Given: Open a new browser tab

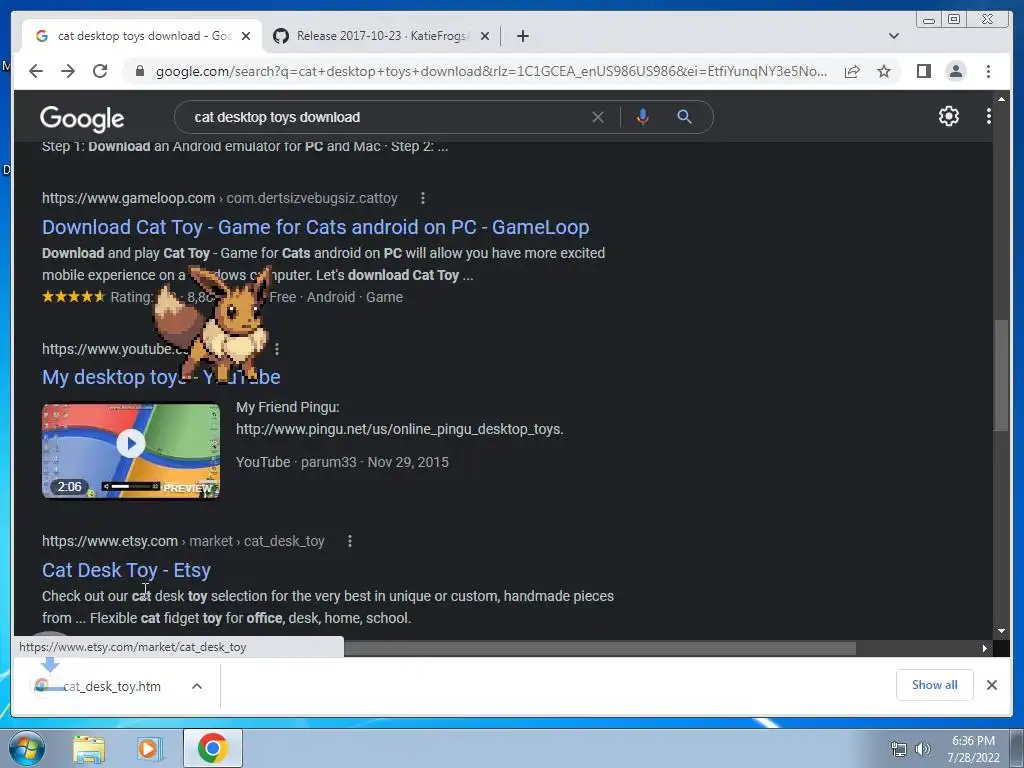Looking at the screenshot, I should [x=522, y=36].
